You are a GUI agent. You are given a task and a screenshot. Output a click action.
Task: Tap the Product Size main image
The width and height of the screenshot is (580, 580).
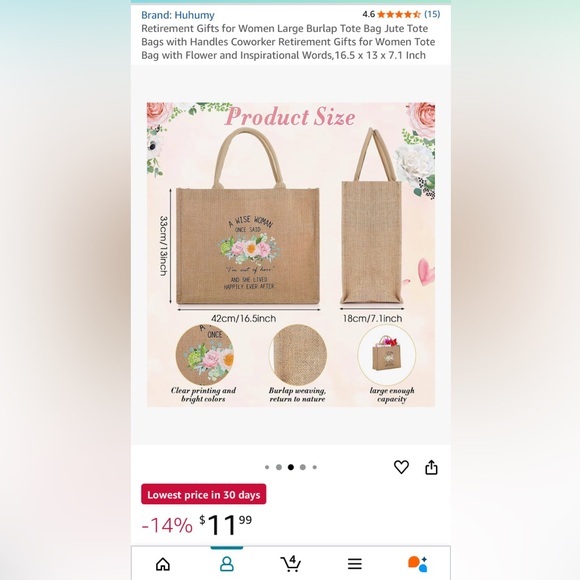click(291, 254)
